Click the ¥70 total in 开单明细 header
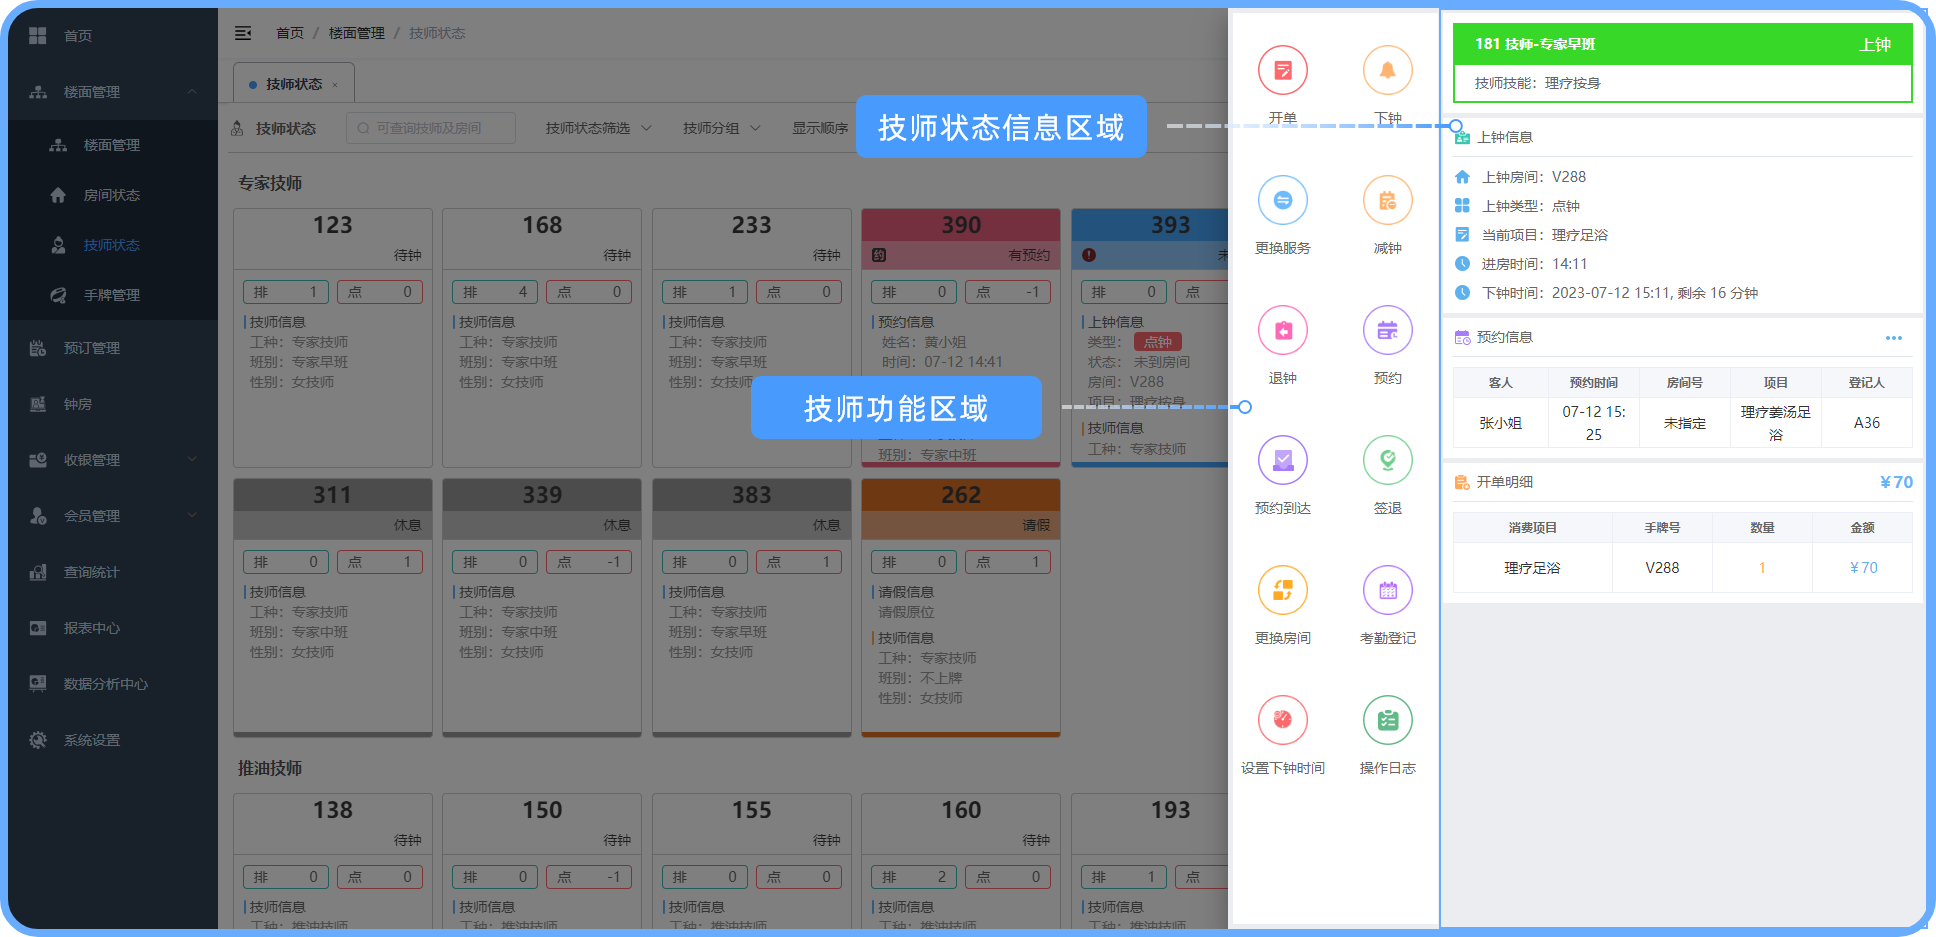 coord(1896,482)
